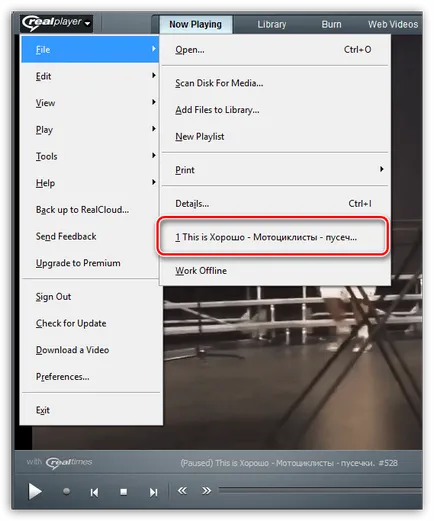This screenshot has width=434, height=521.
Task: Expand the View submenu
Action: click(x=90, y=103)
